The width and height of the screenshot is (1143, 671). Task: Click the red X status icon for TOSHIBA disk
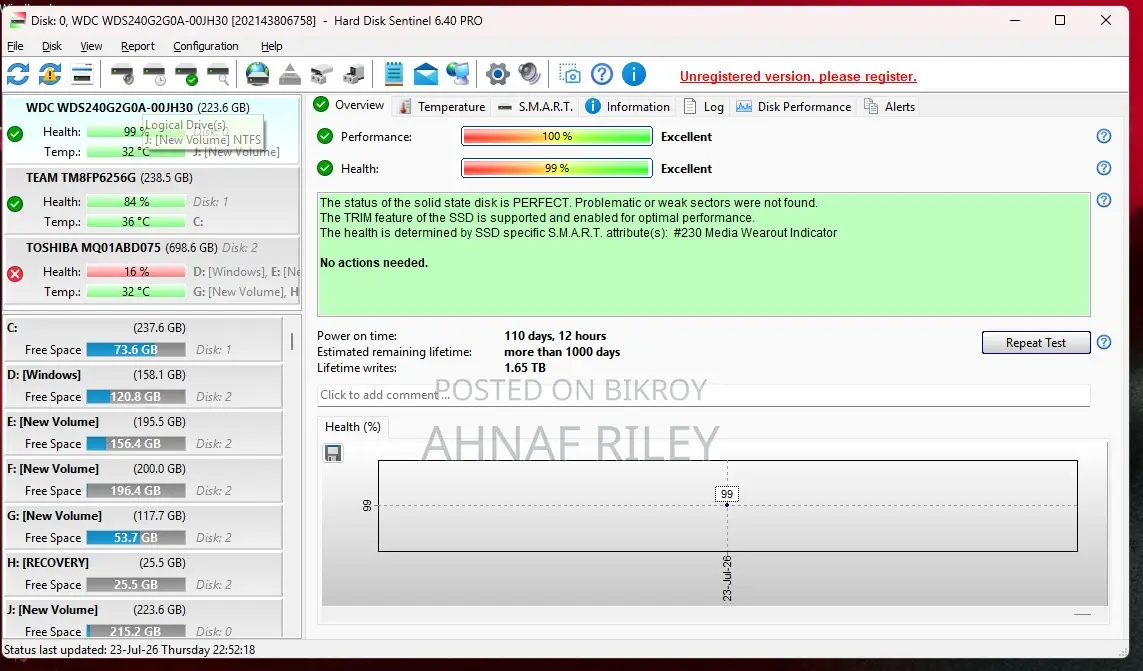(x=15, y=274)
